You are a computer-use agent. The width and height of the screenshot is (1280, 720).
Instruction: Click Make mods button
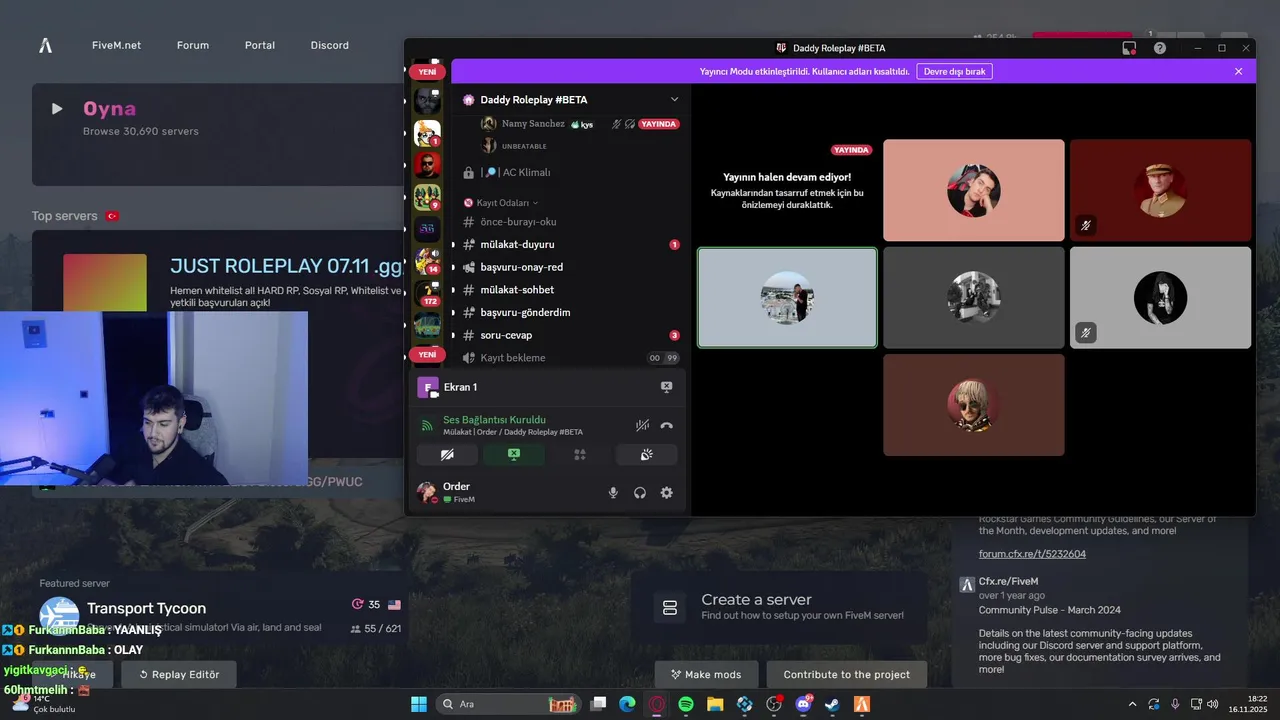click(706, 674)
